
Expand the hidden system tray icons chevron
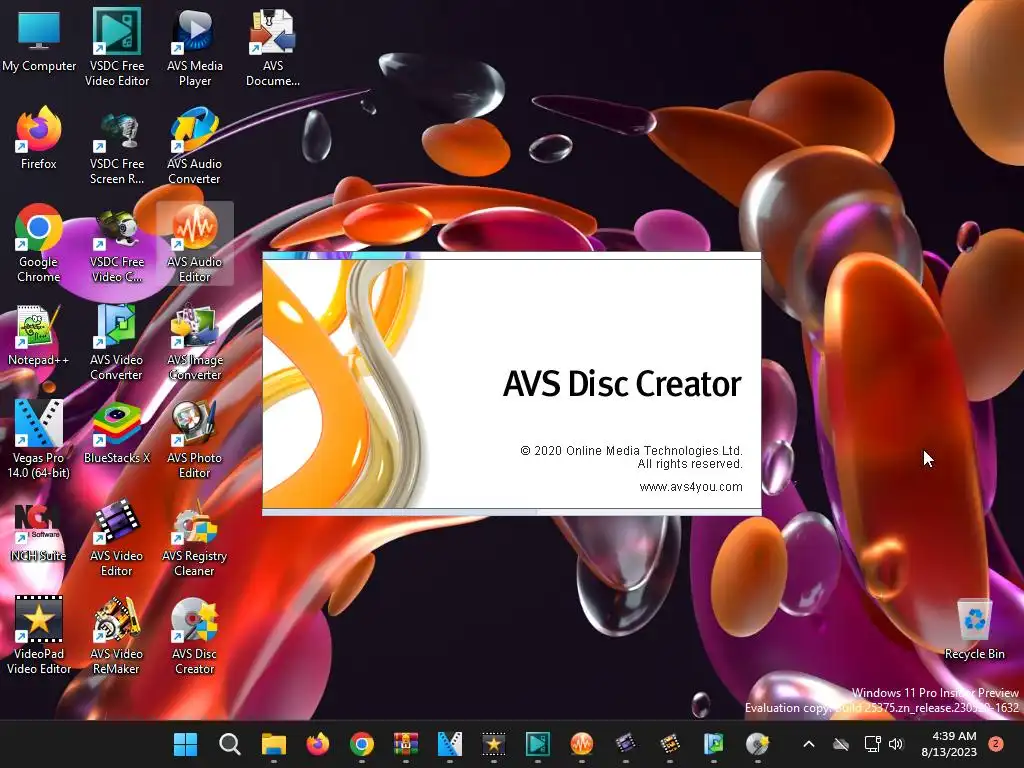[808, 744]
